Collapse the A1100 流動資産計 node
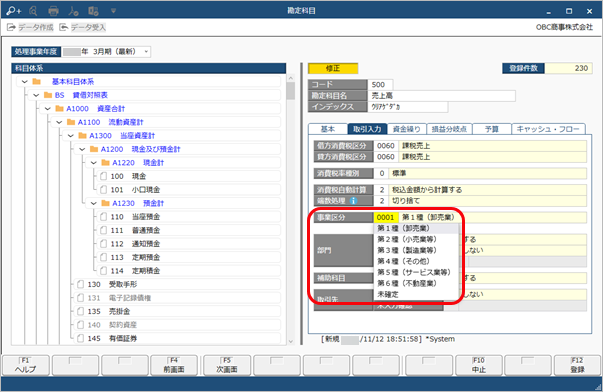The image size is (603, 392). 60,122
